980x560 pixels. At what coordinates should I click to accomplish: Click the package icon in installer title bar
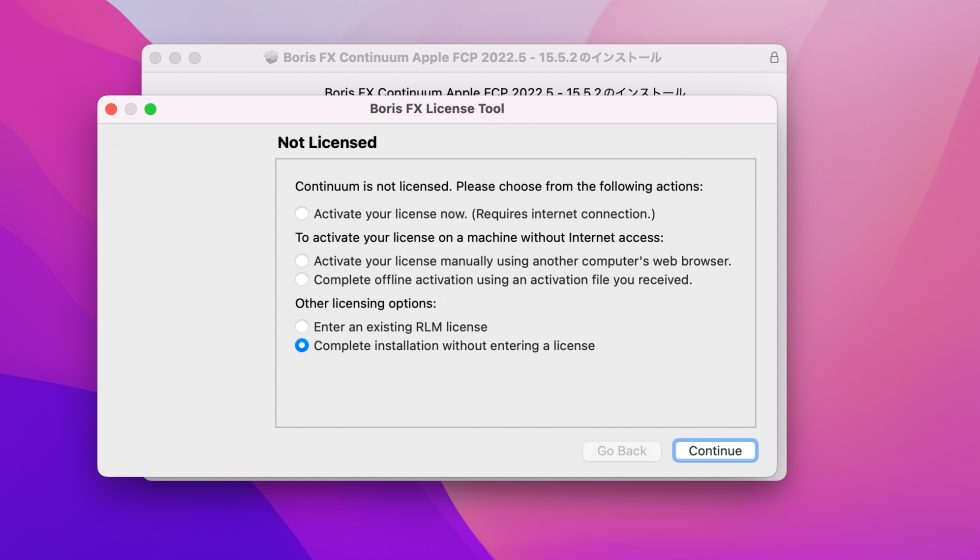tap(271, 58)
